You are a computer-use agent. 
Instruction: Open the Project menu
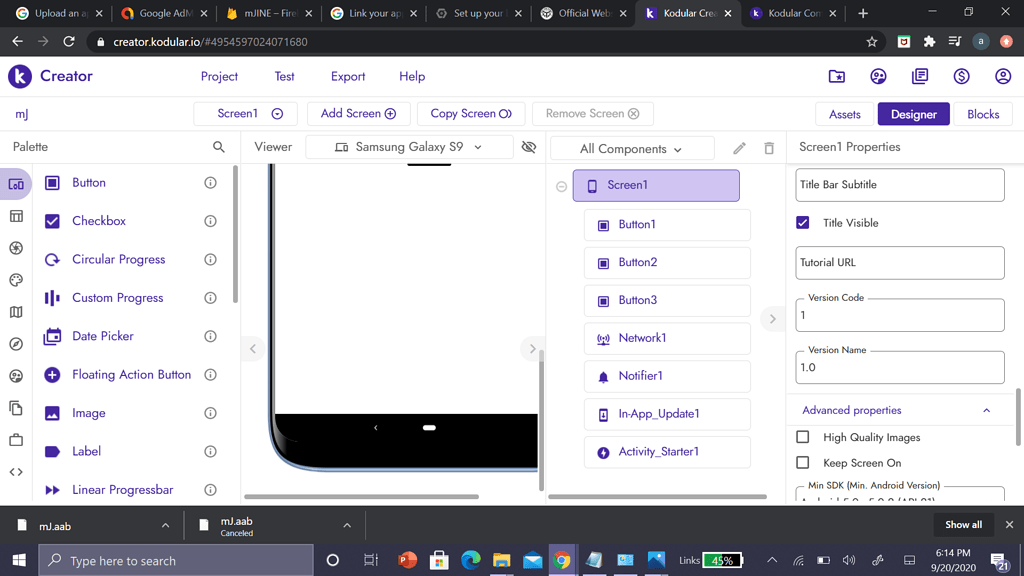(x=219, y=76)
